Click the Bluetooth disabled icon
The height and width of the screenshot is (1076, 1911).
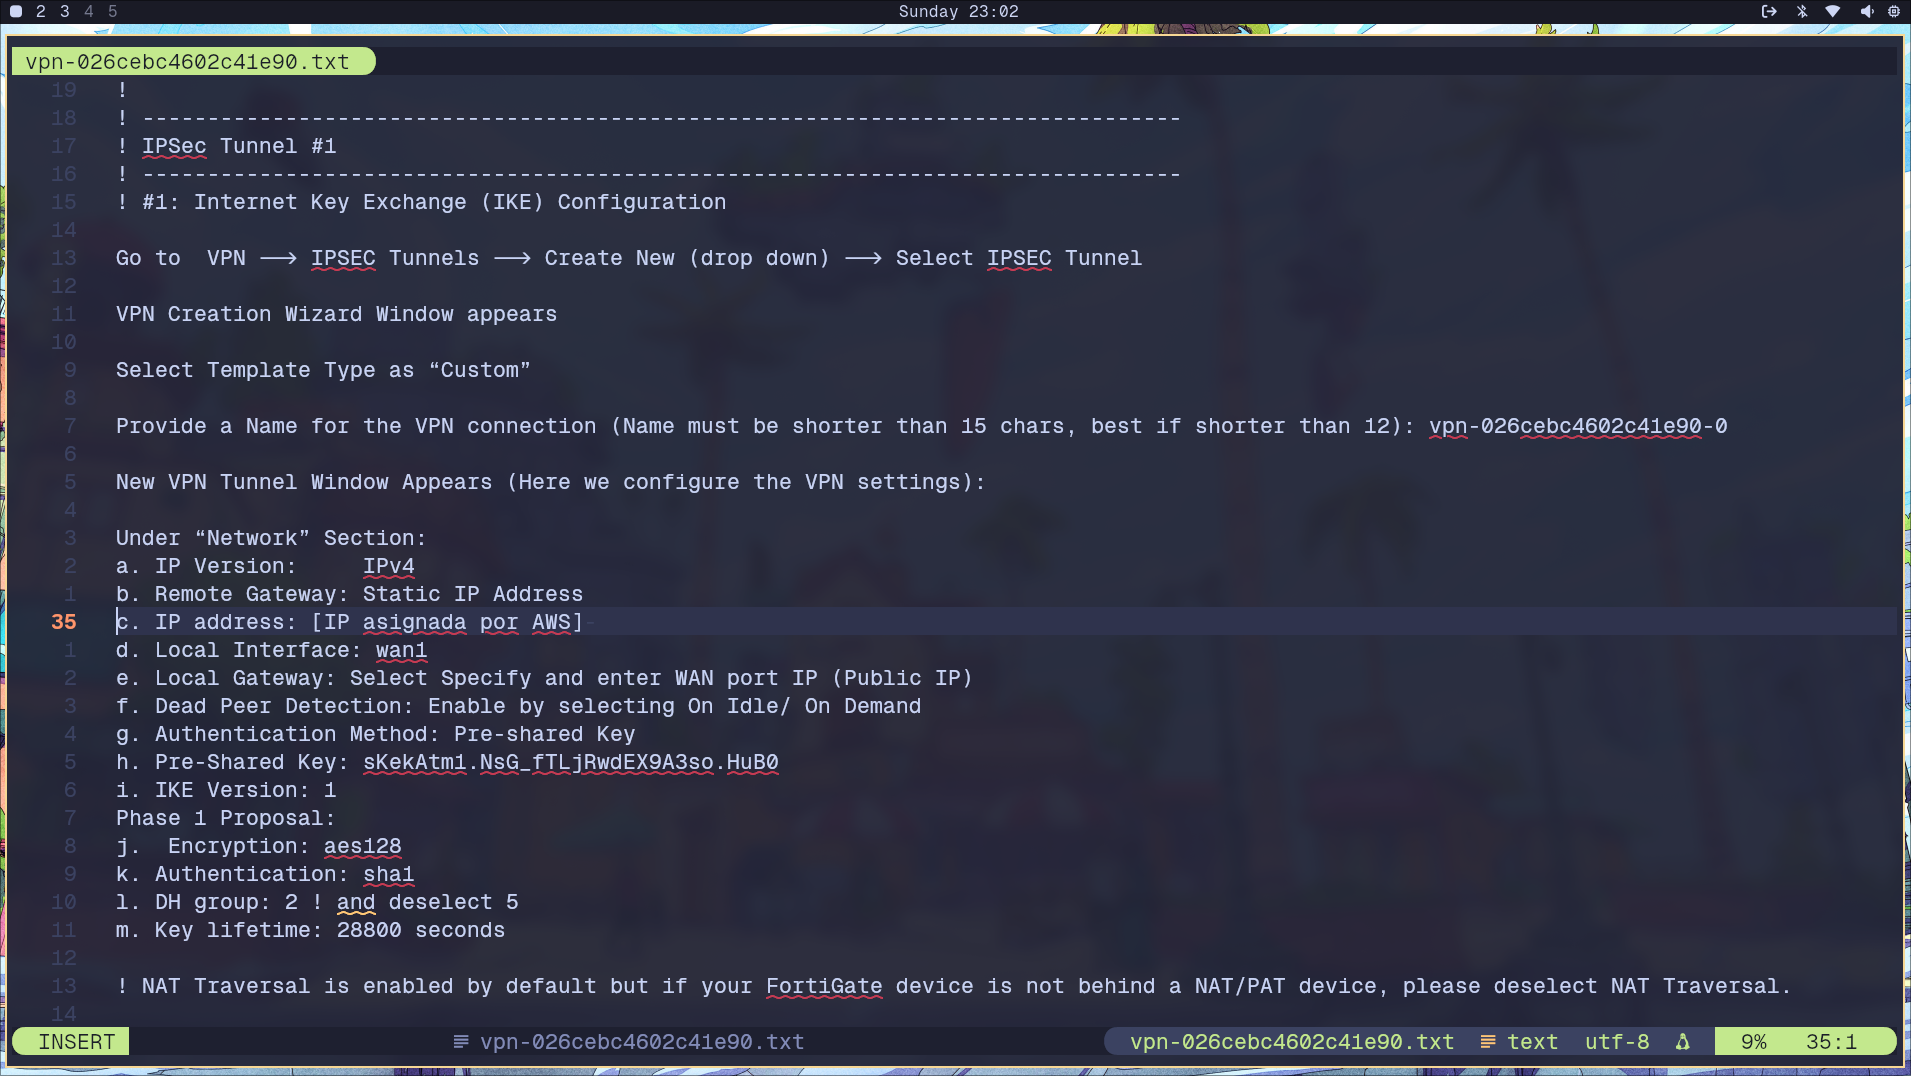[1802, 12]
